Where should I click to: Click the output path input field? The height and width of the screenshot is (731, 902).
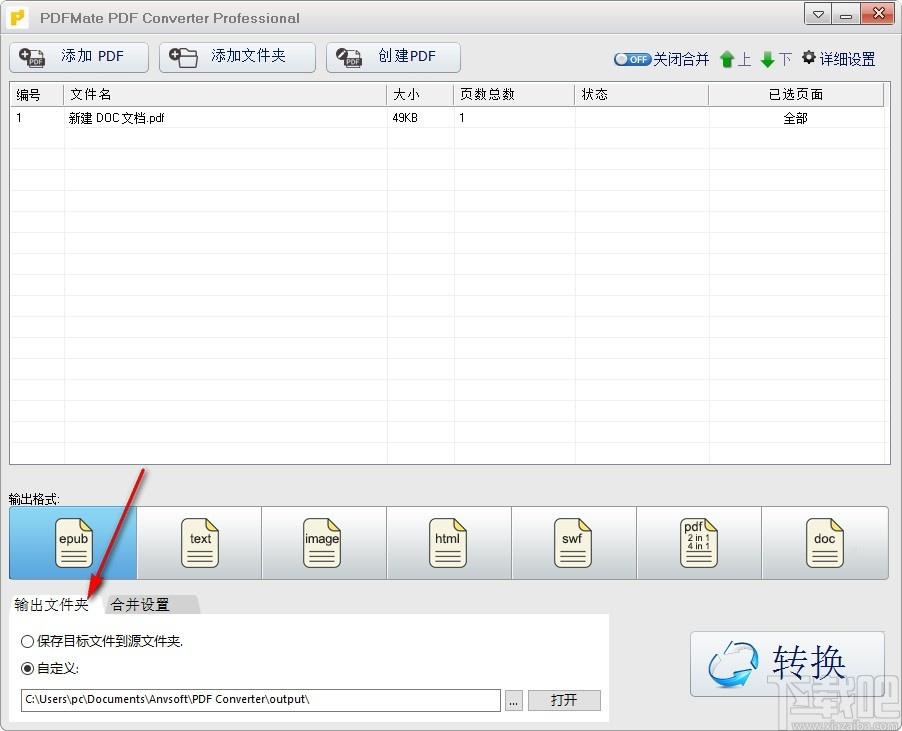261,700
